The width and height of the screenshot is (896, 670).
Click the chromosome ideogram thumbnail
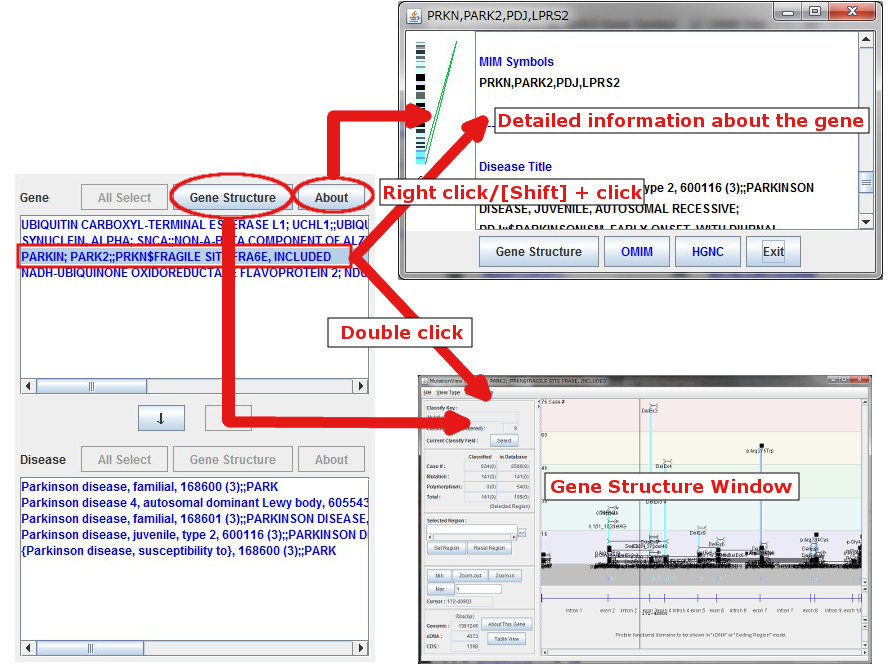421,100
